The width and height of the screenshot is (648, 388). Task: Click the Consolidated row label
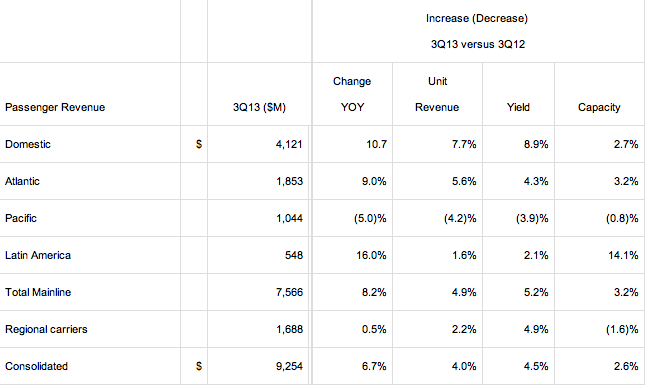click(x=36, y=366)
